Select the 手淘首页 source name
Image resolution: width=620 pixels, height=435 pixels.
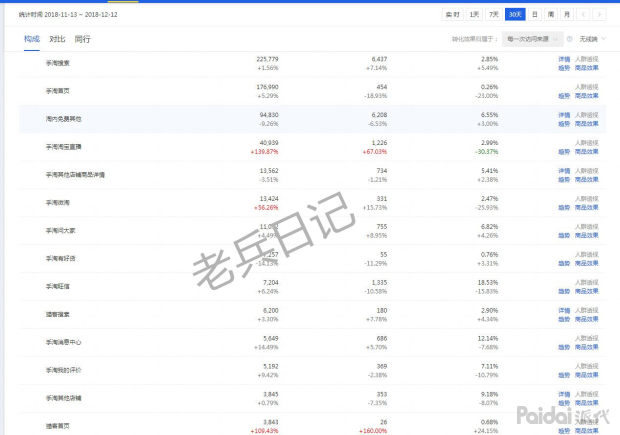tap(58, 91)
